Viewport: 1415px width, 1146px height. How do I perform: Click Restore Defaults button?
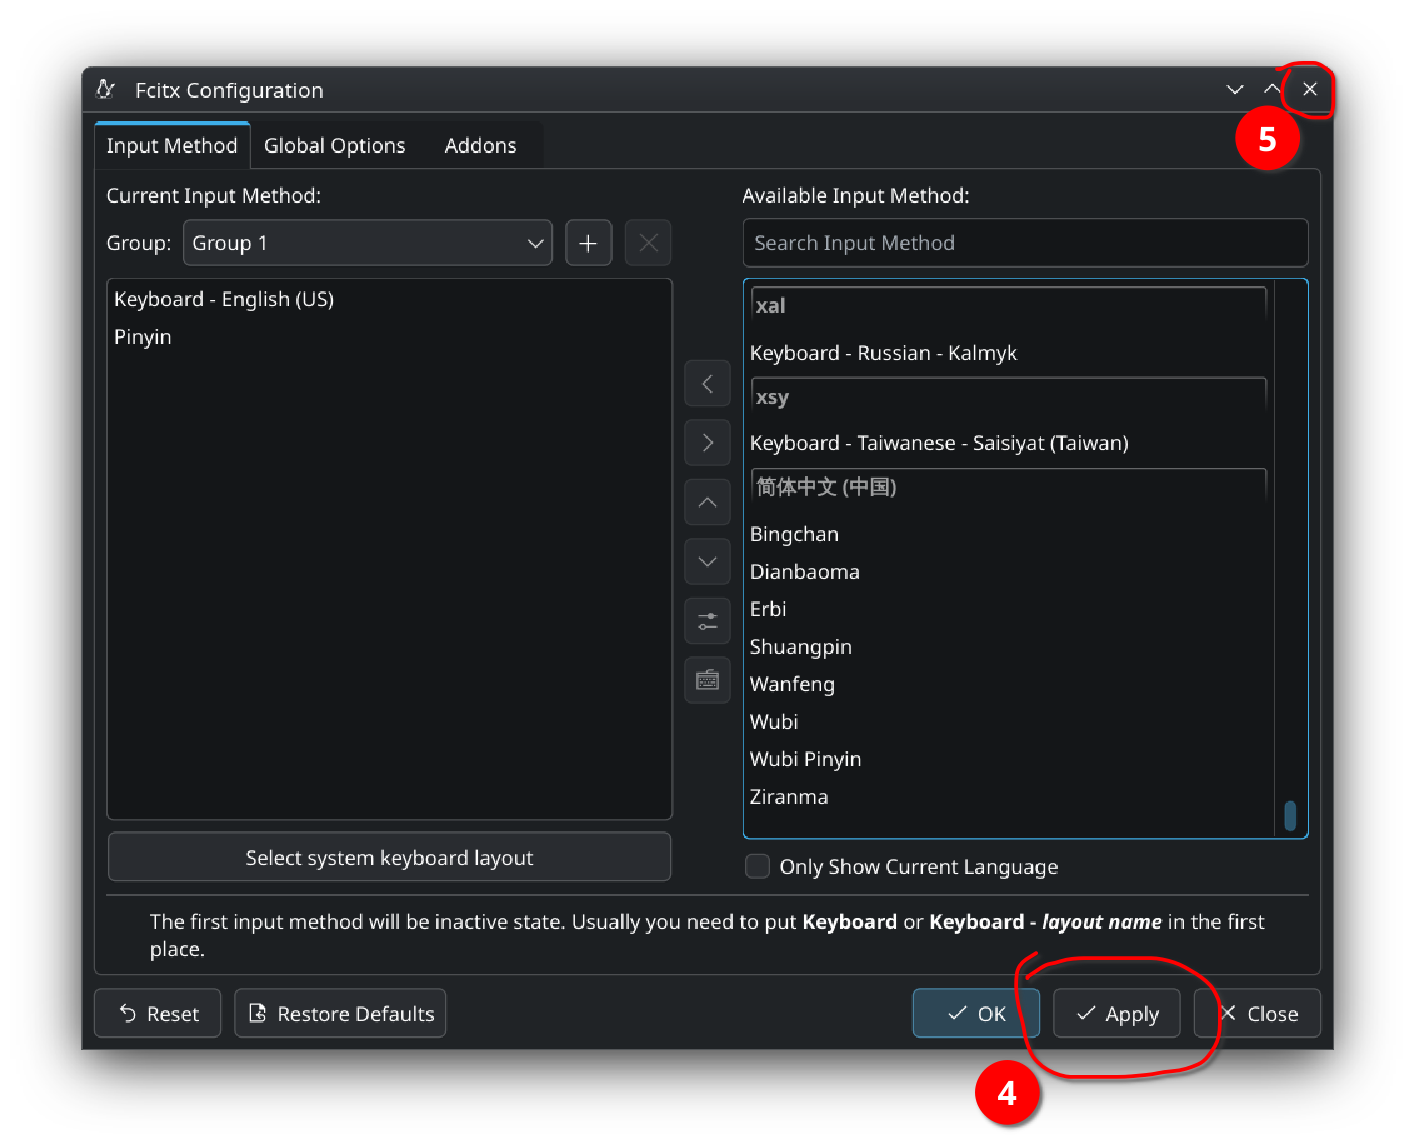point(340,1014)
